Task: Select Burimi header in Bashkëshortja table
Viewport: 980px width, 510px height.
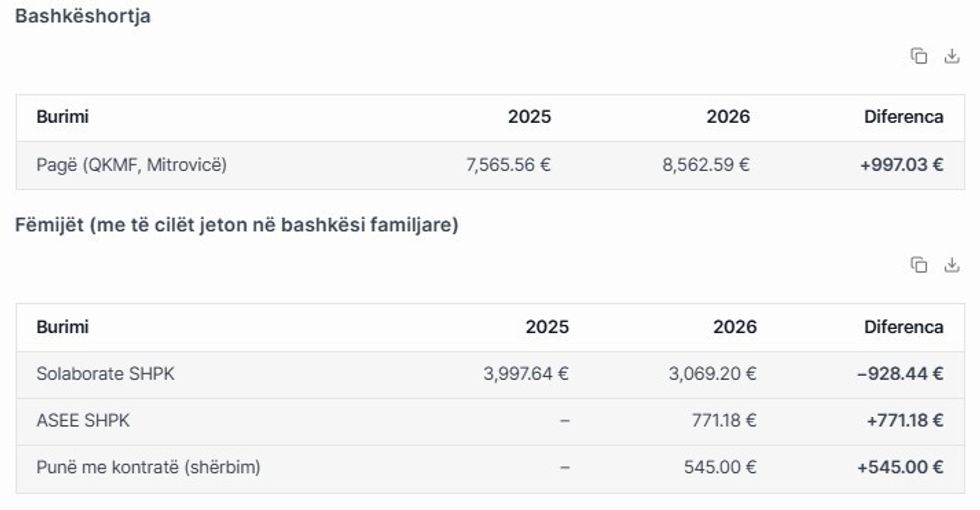Action: (x=62, y=117)
